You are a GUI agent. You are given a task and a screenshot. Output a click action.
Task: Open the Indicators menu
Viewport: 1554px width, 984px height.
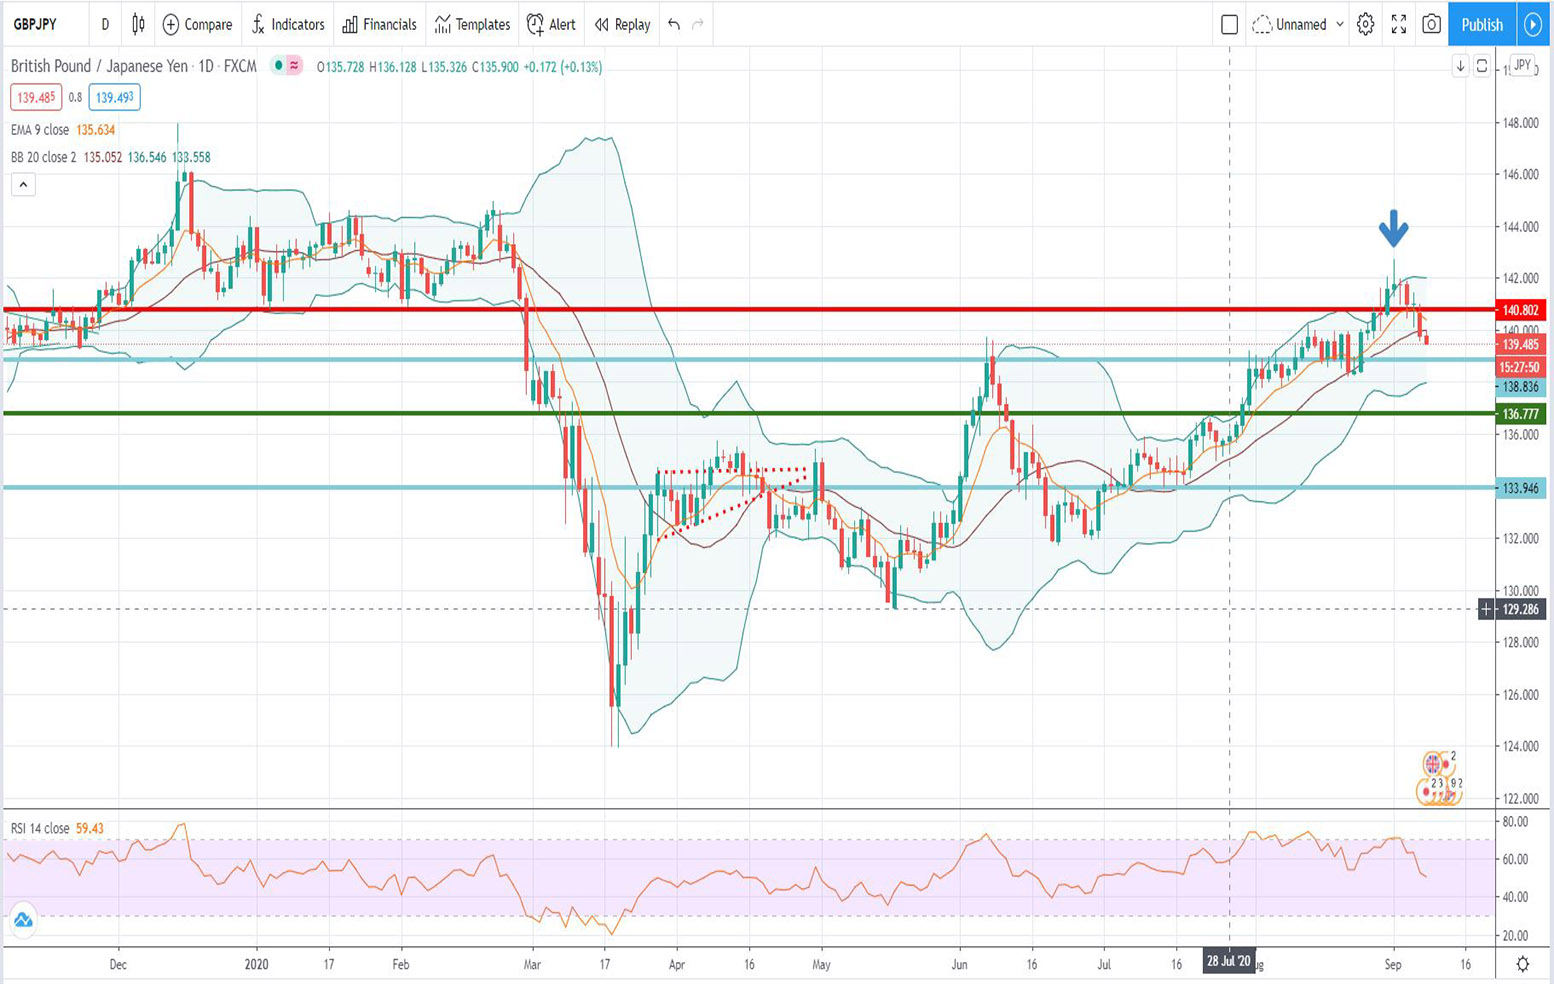coord(288,24)
